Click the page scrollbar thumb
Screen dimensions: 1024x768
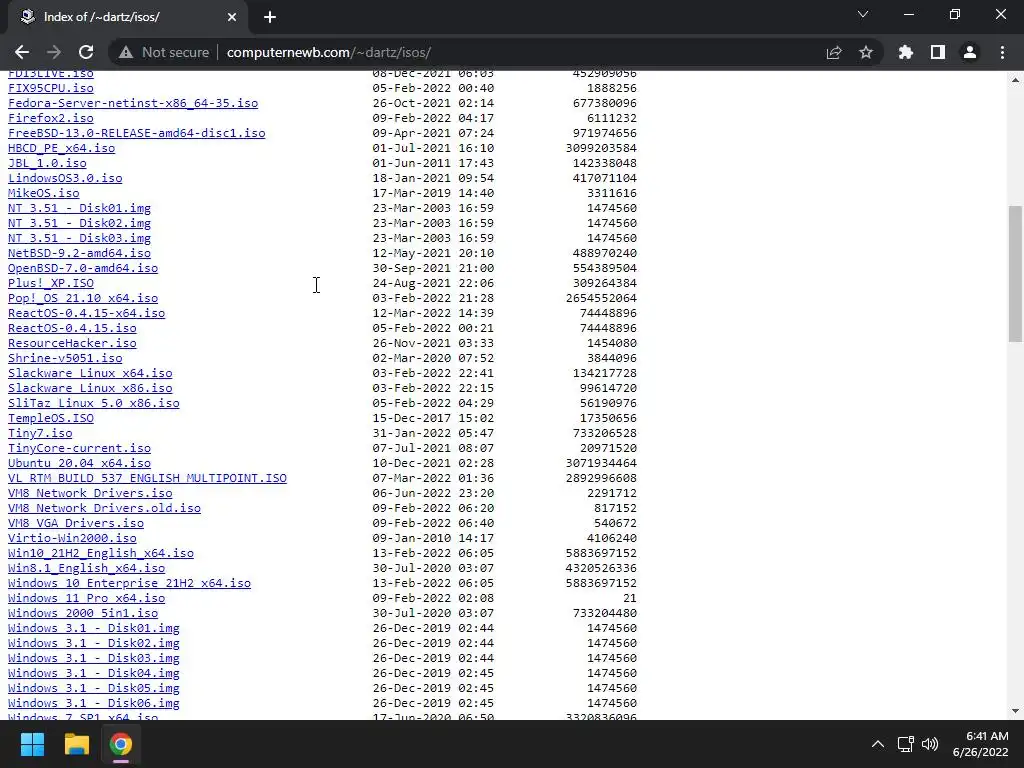(x=1015, y=273)
